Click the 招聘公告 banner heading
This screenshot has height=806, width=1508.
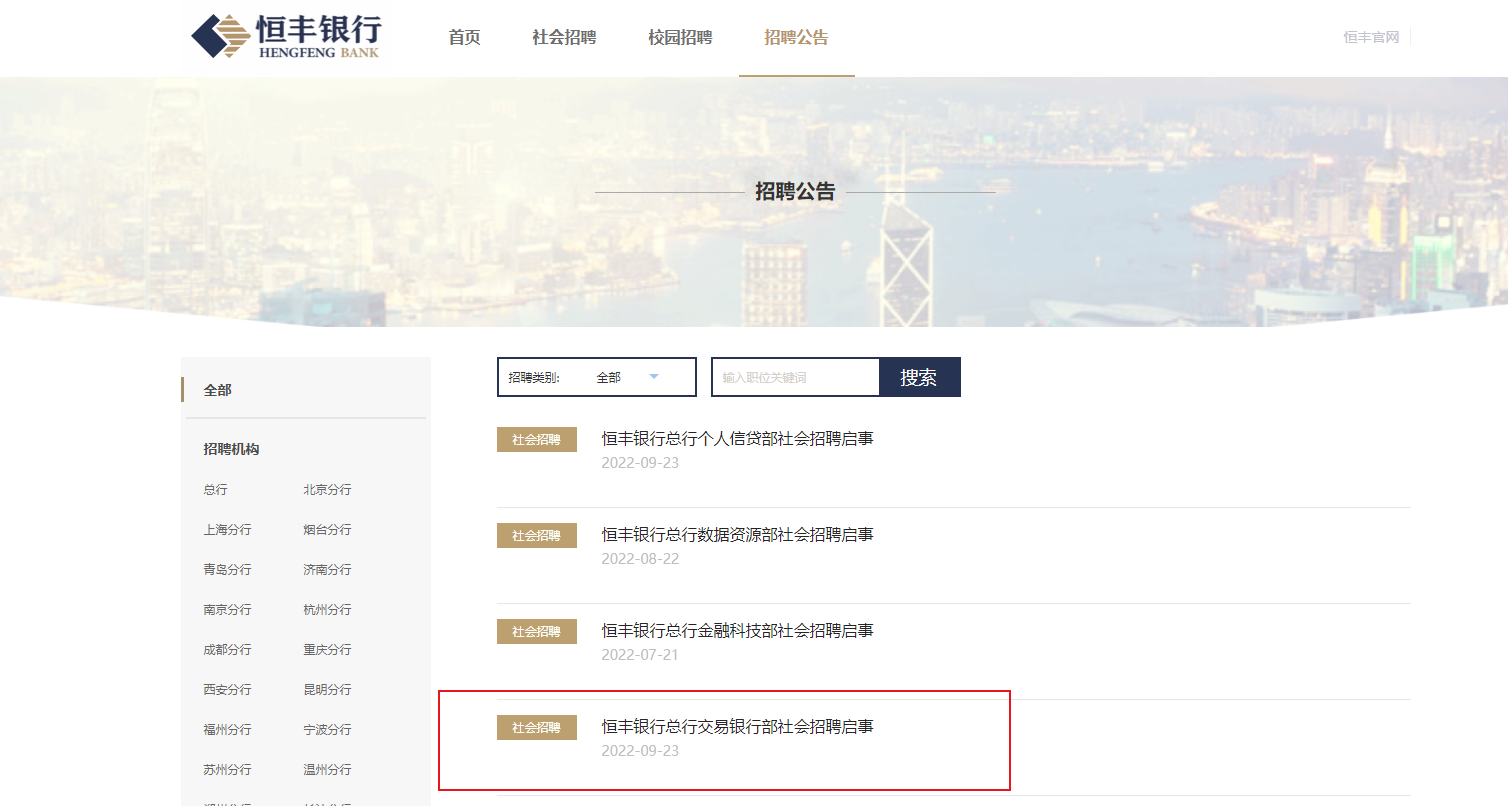(x=795, y=192)
